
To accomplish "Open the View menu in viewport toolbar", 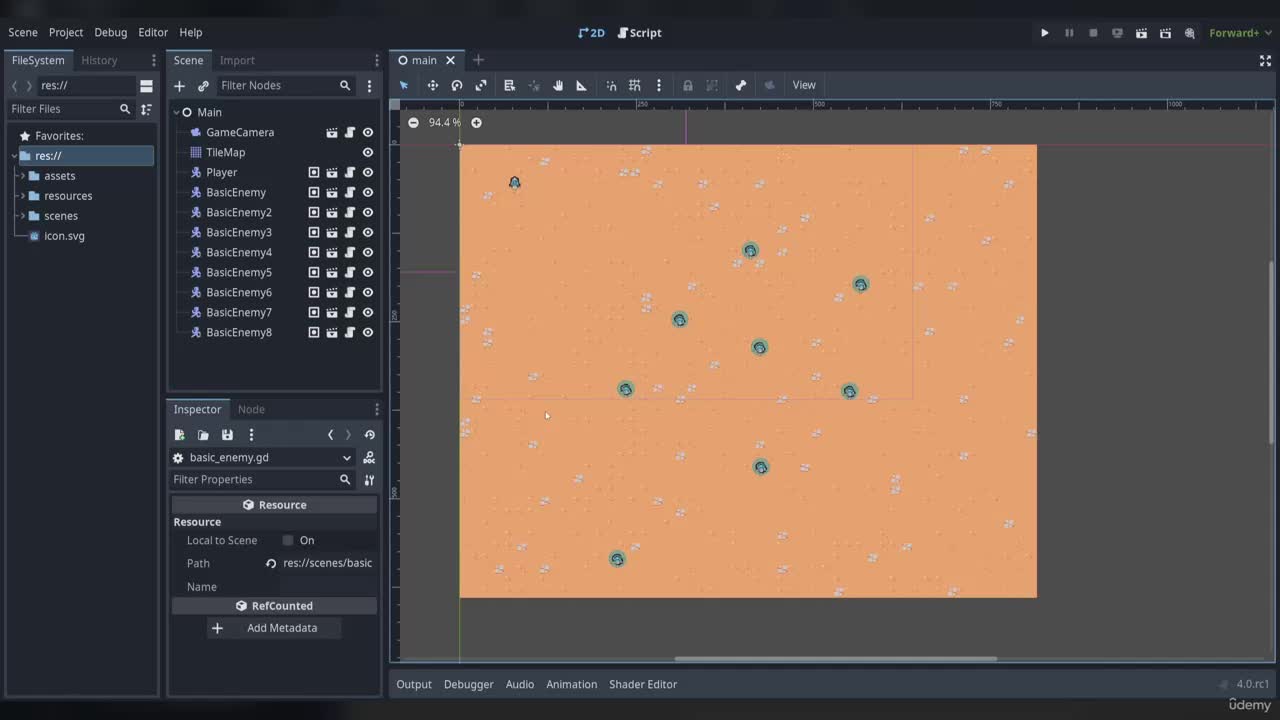I will [x=804, y=85].
